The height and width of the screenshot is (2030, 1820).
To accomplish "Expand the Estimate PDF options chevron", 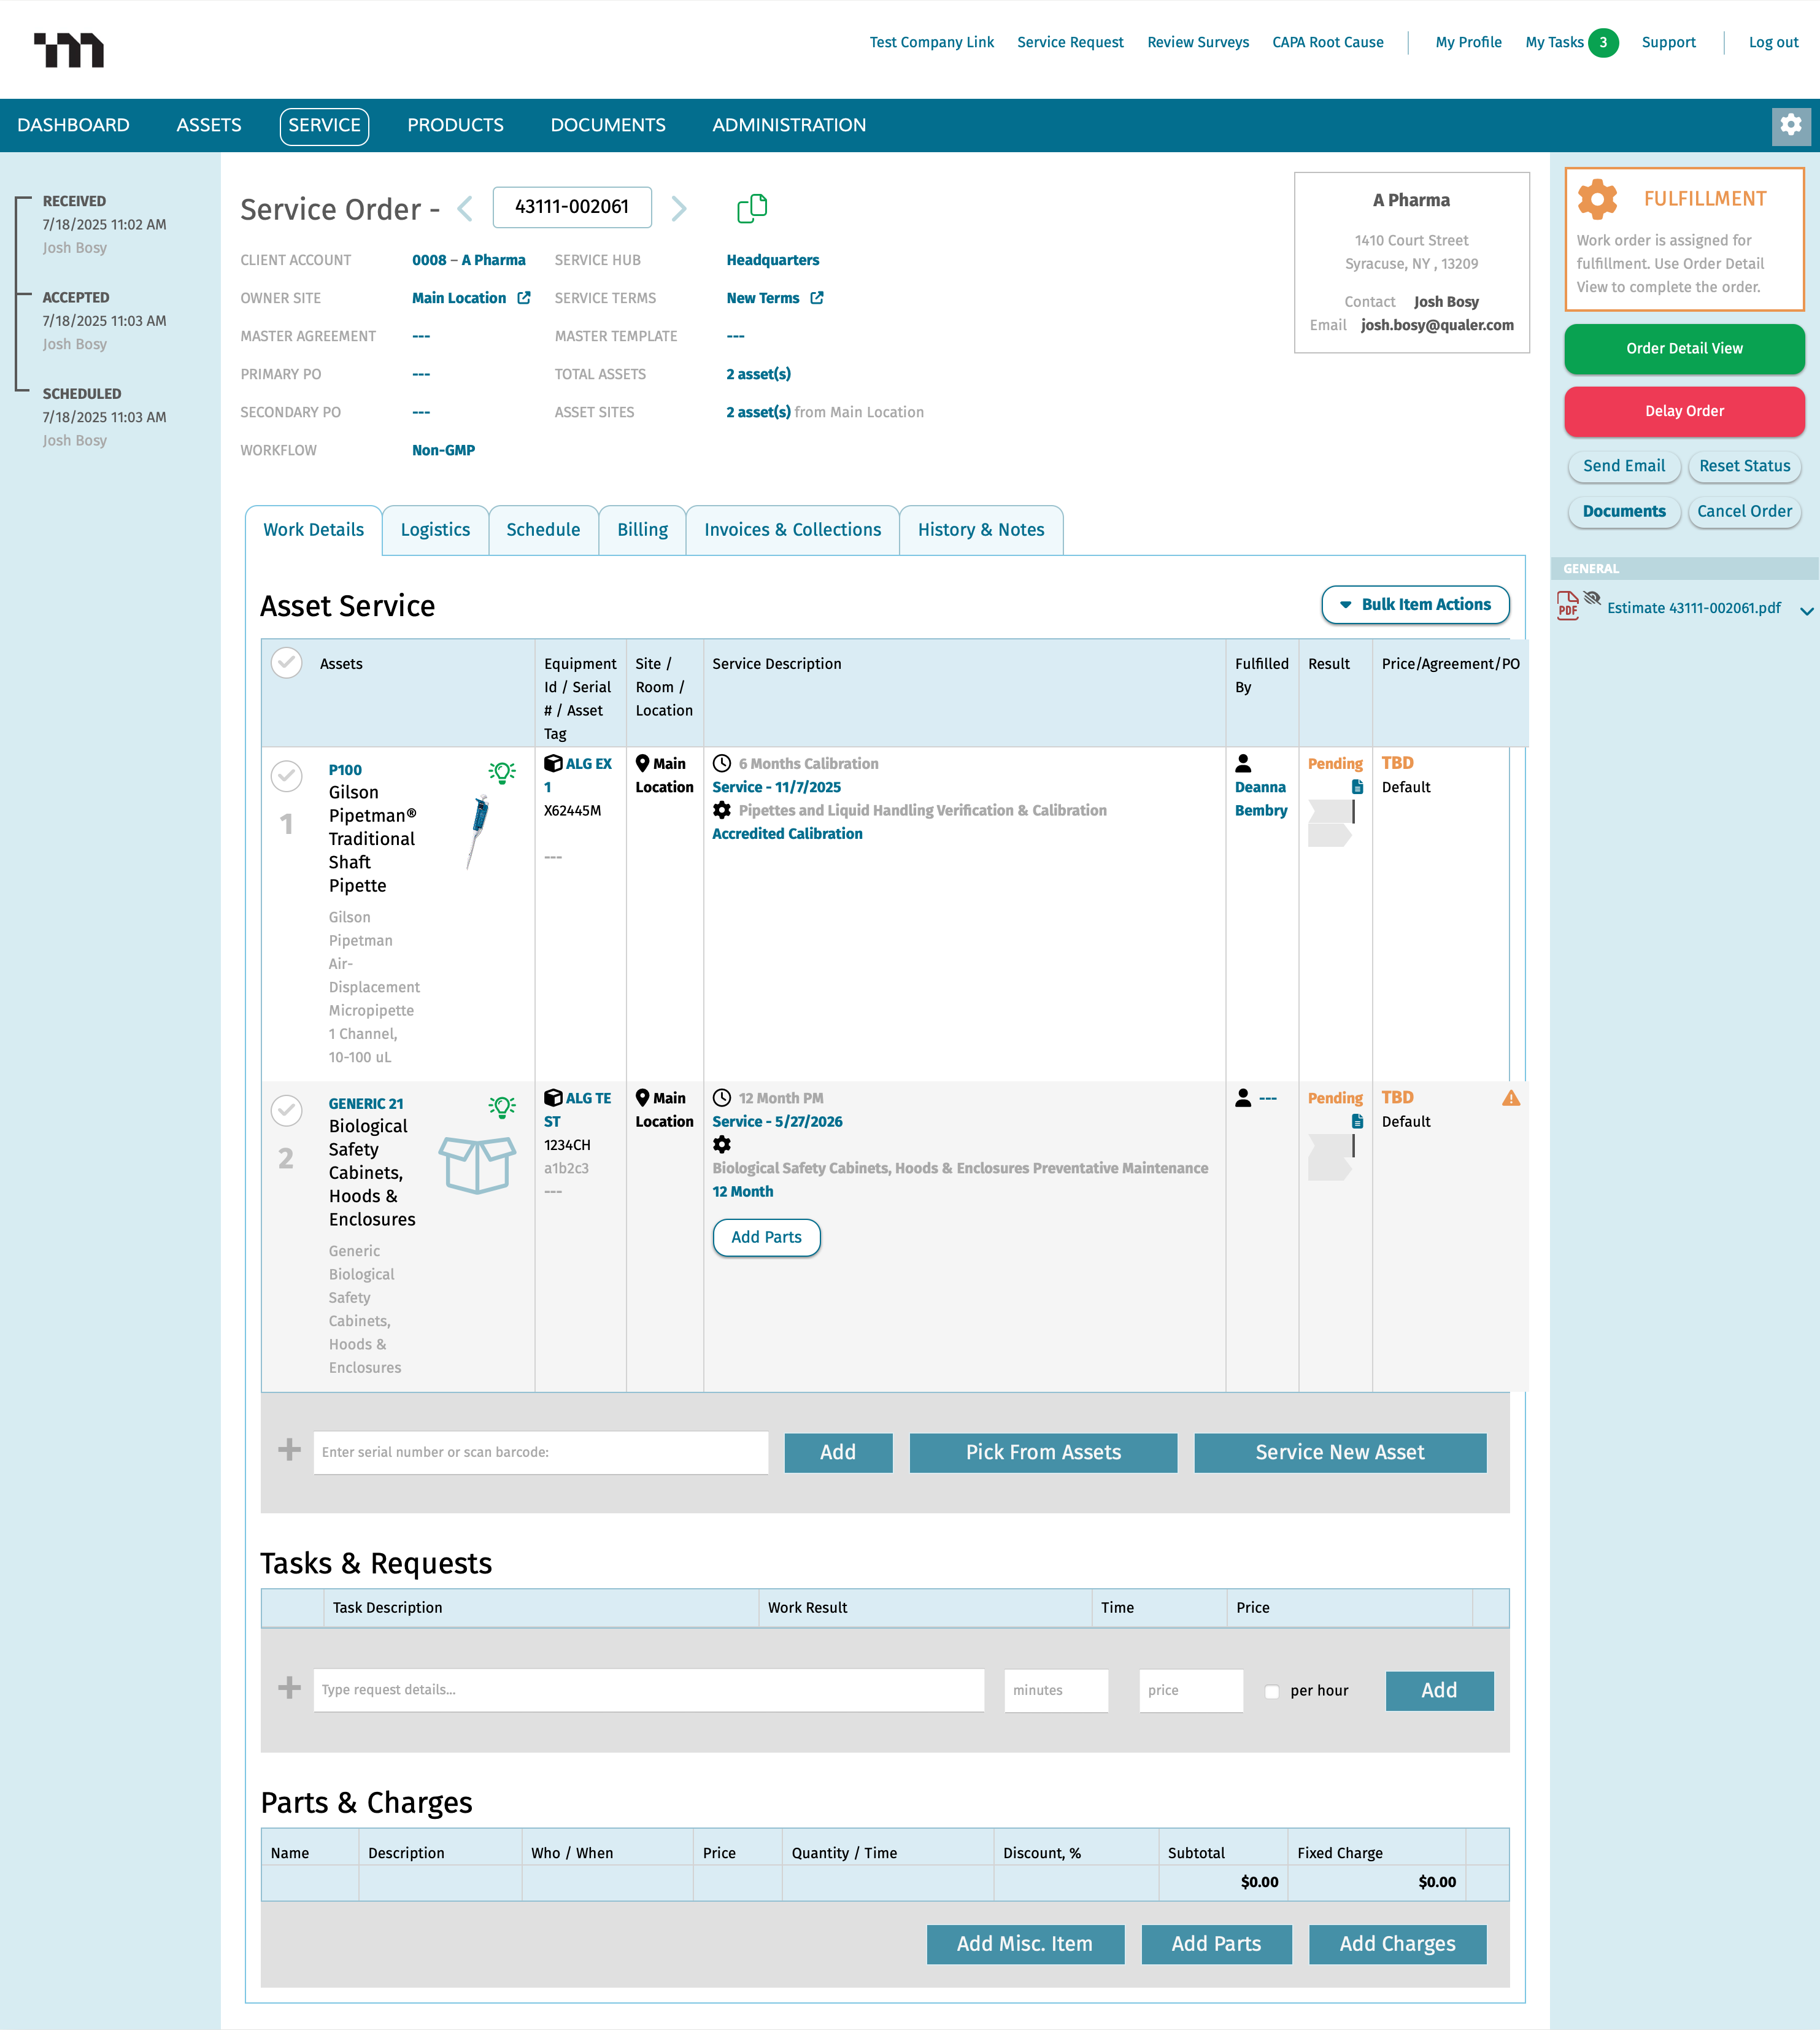I will click(x=1806, y=610).
